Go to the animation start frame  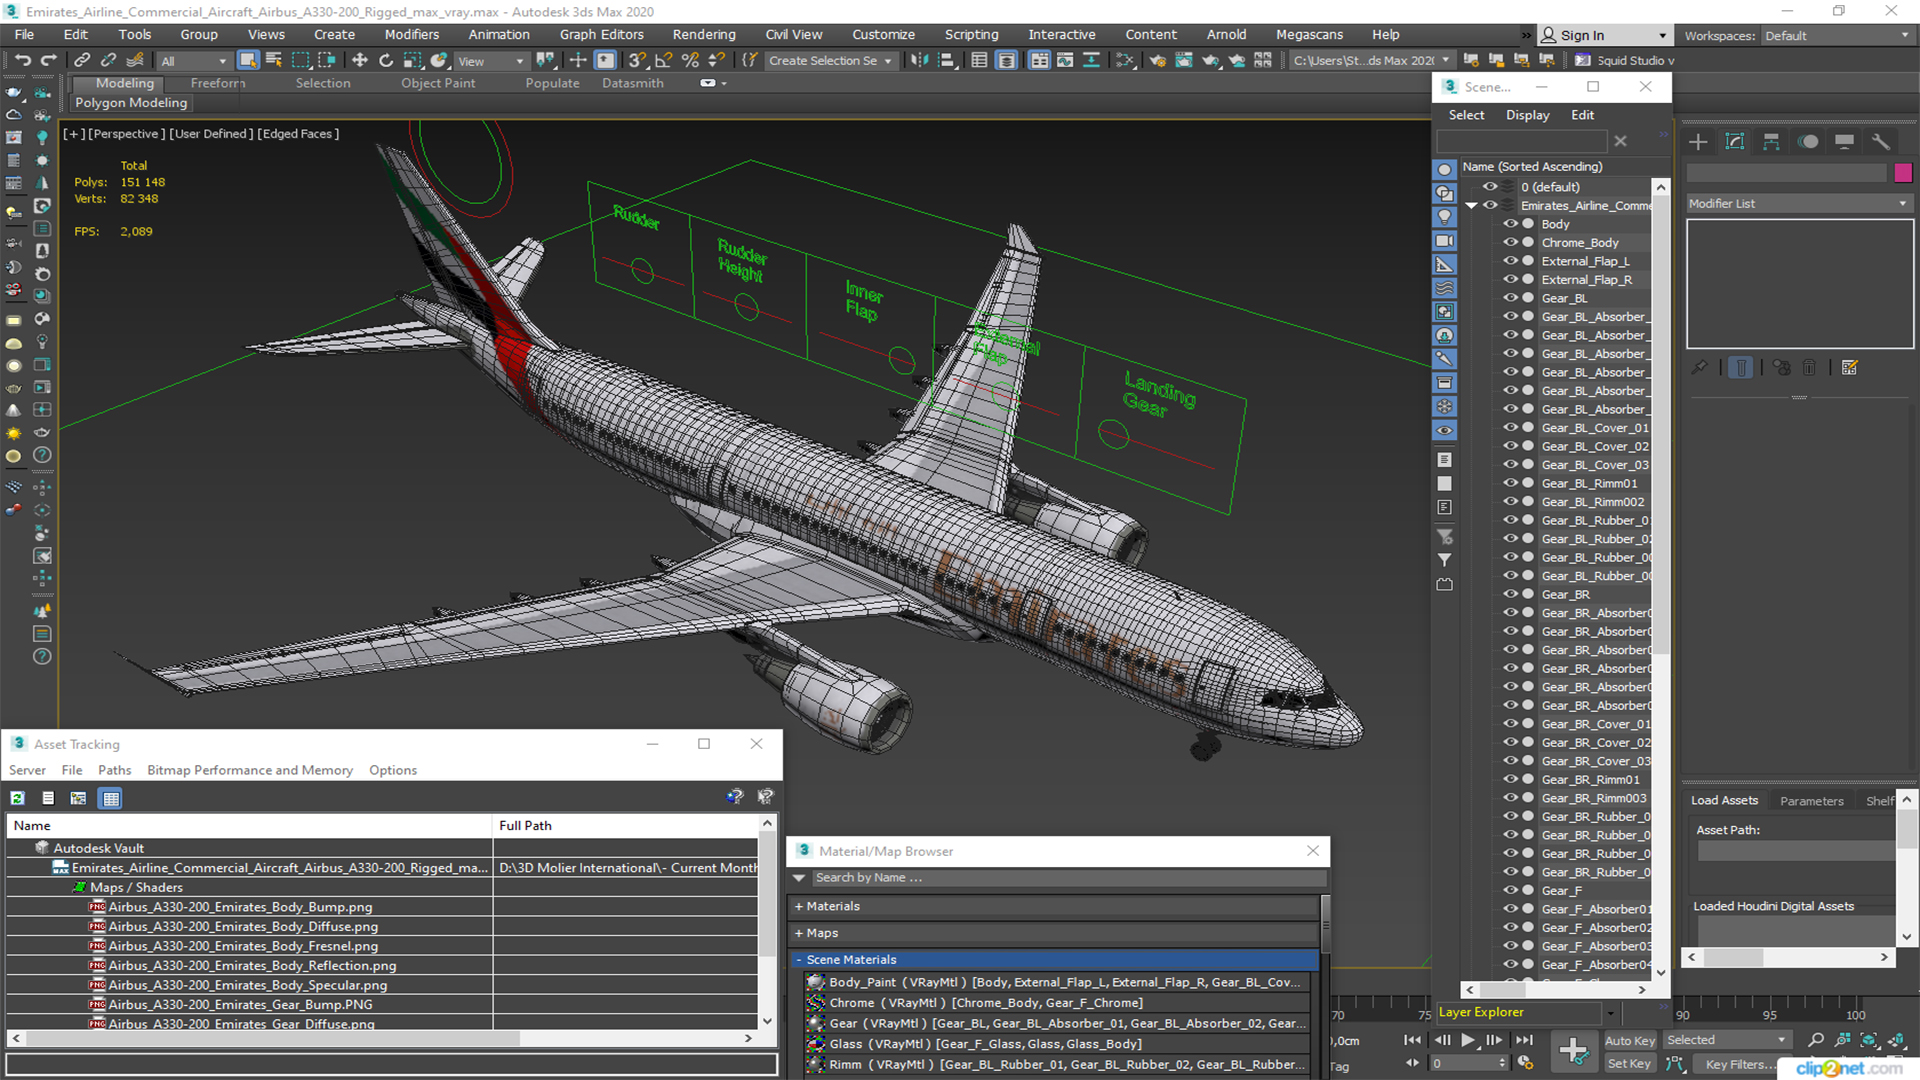point(1412,1041)
